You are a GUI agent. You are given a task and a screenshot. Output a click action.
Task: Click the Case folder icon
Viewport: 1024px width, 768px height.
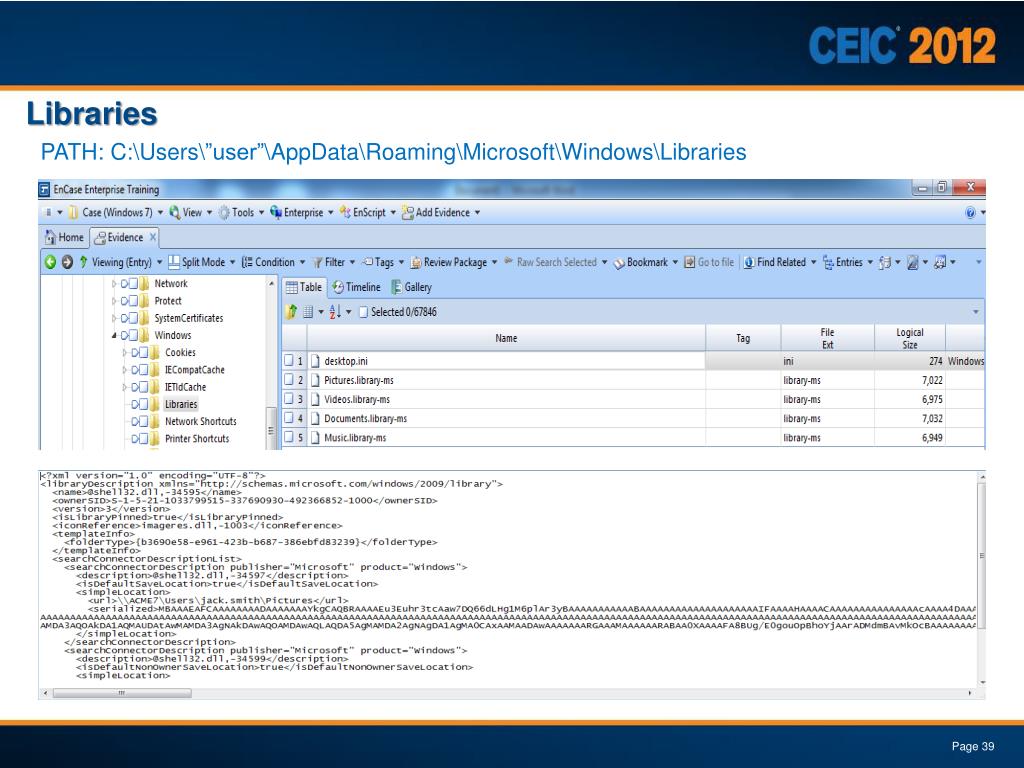(73, 212)
